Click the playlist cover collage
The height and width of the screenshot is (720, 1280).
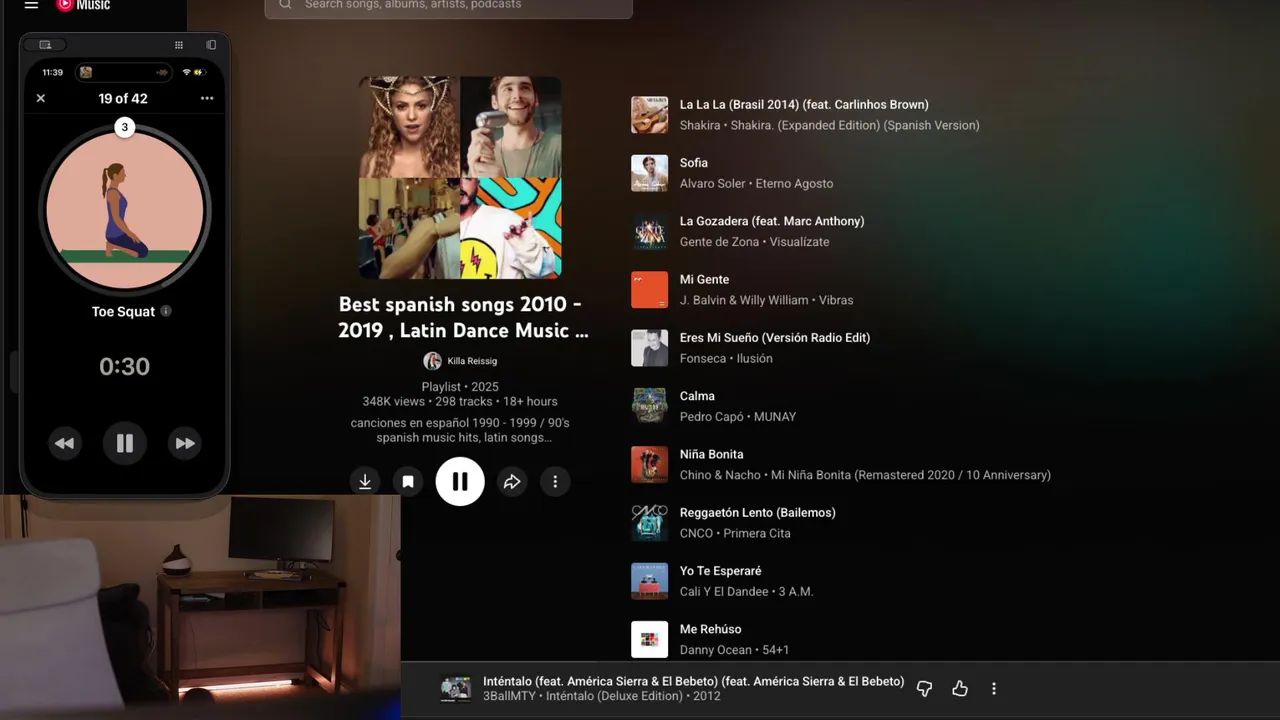click(x=460, y=177)
